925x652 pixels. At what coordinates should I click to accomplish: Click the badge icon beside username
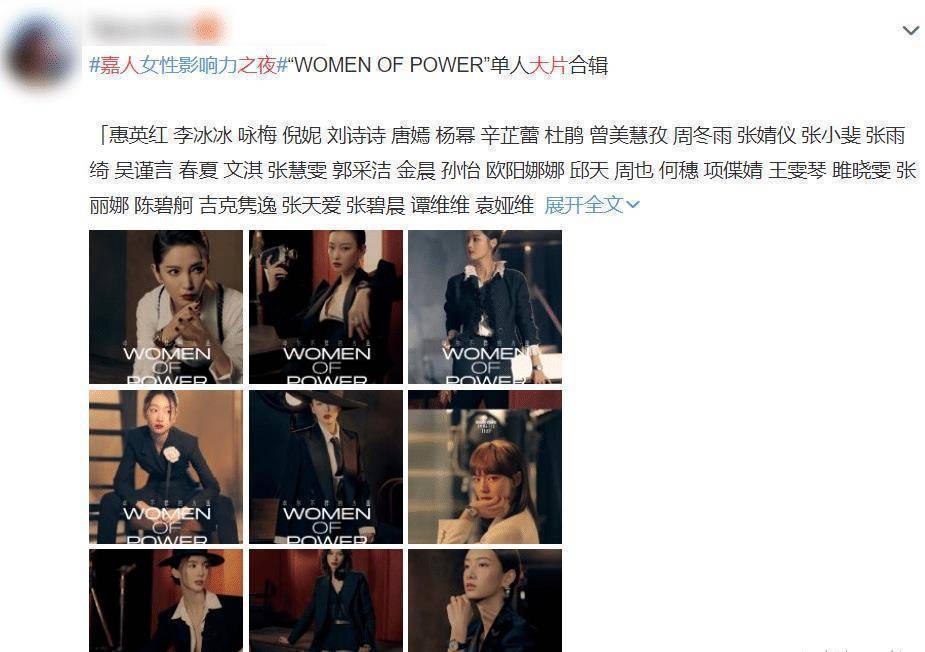tap(207, 29)
